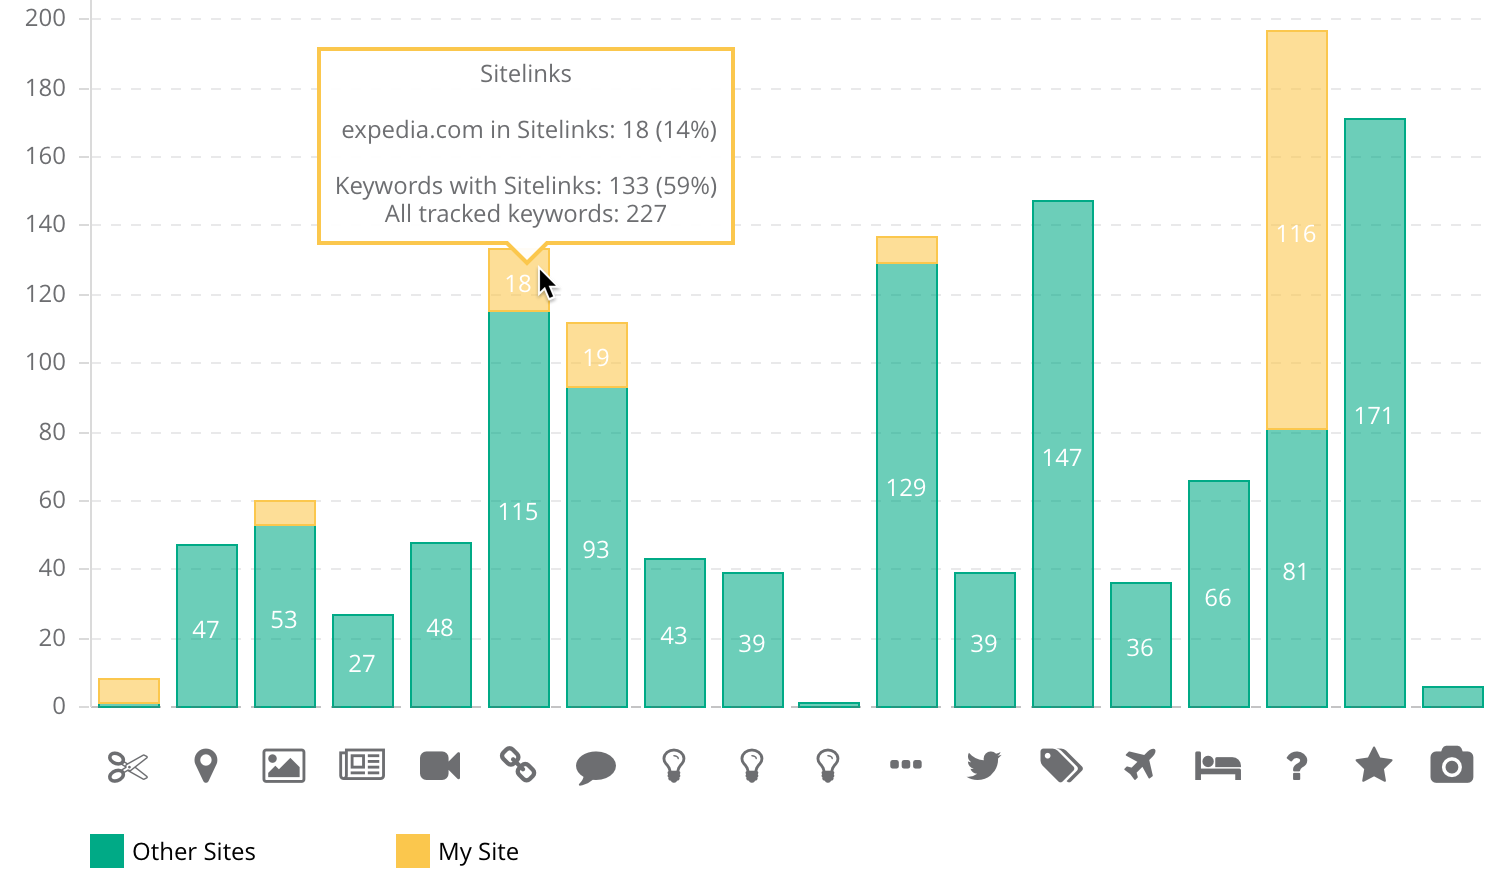Select the hotel bed icon
This screenshot has width=1506, height=888.
click(1217, 767)
